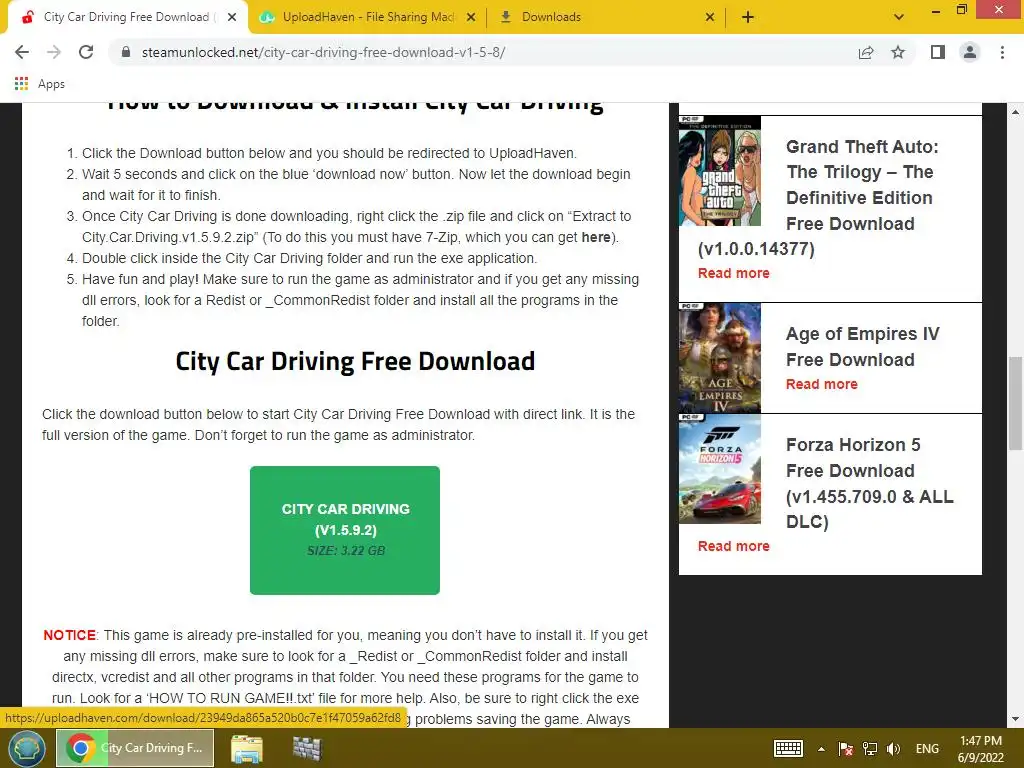Go back to the previous page
This screenshot has height=768, width=1024.
coord(22,52)
